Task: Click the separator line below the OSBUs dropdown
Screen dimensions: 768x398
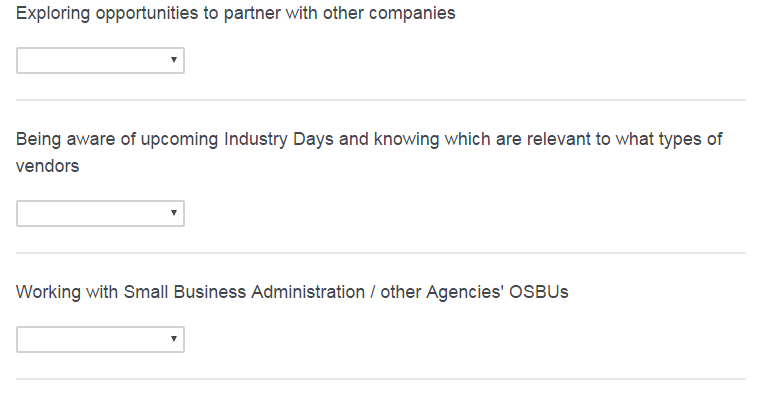Action: coord(381,379)
